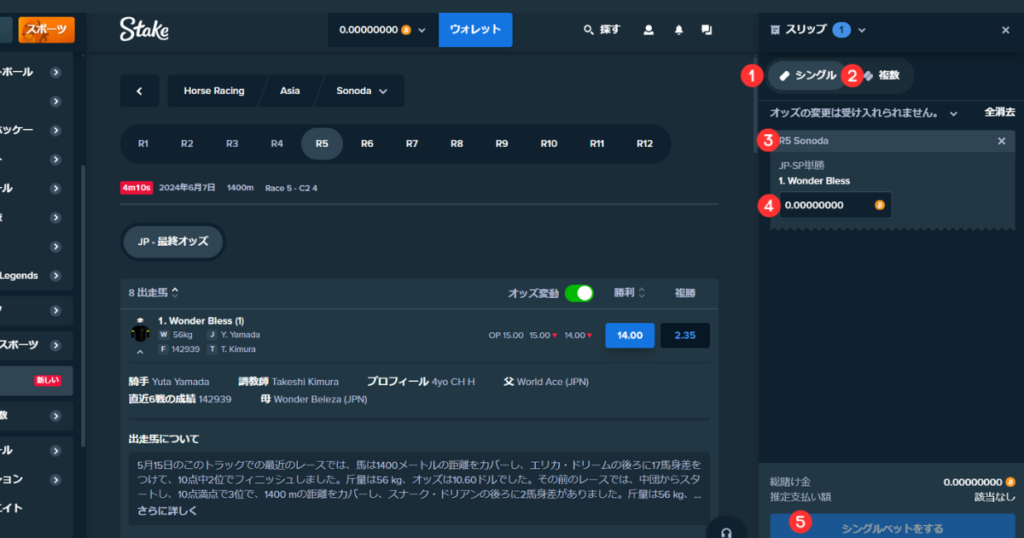Click 騎手 Yuta Yamada text
Viewport: 1024px width, 538px height.
tap(169, 382)
